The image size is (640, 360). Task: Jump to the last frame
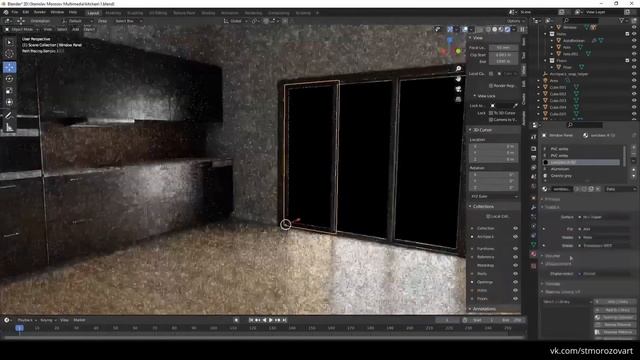tap(284, 320)
